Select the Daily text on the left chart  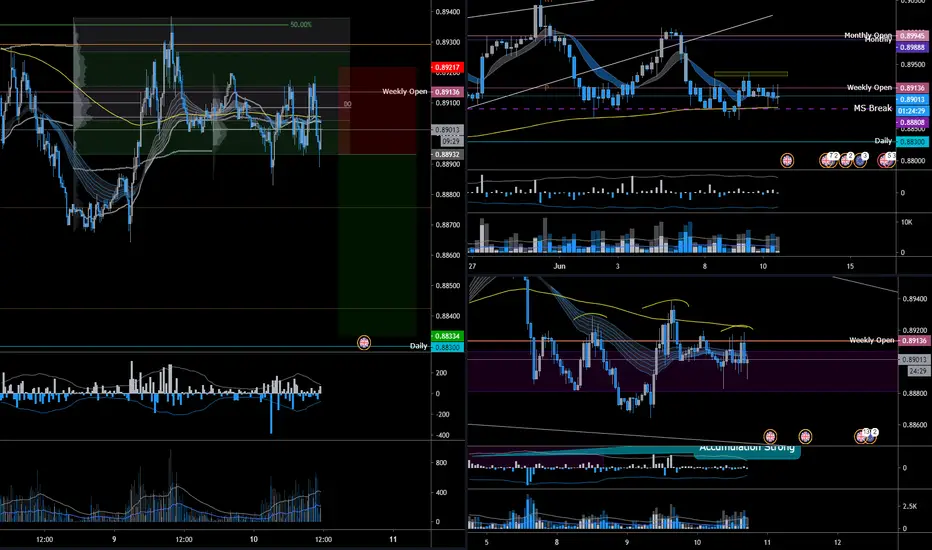(x=418, y=345)
